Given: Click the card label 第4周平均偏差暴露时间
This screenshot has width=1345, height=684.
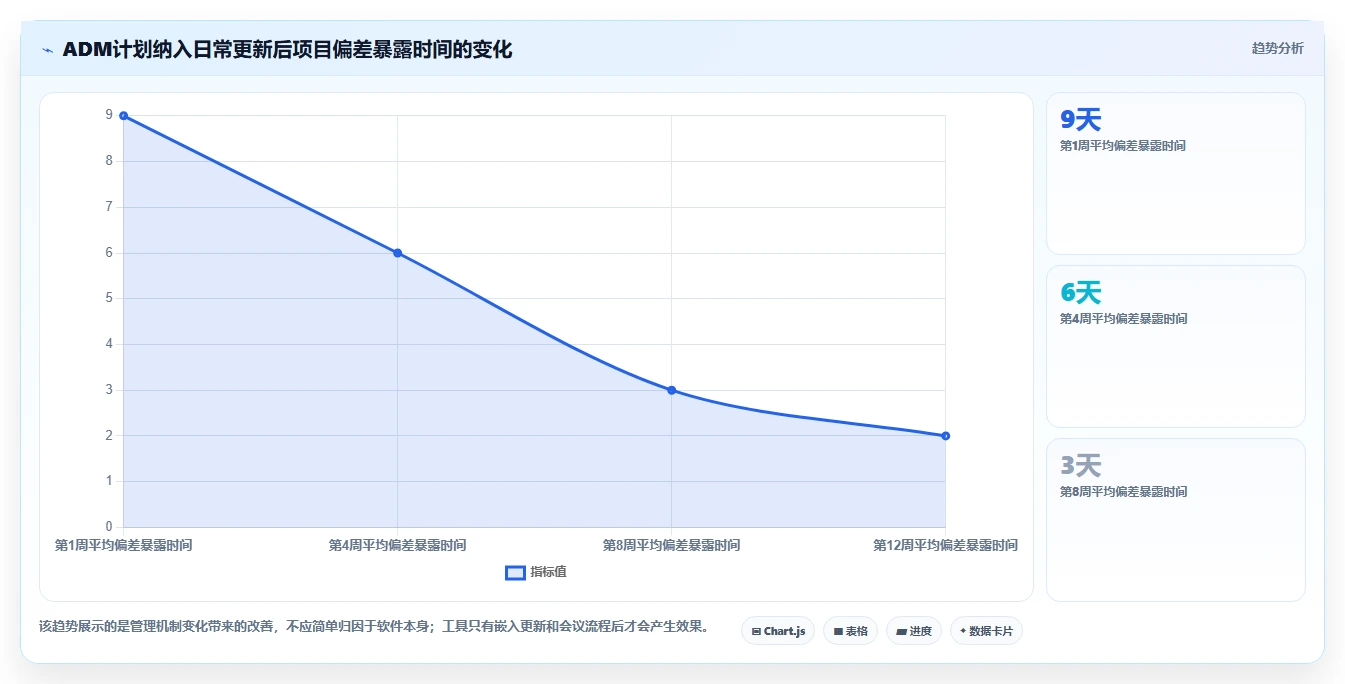Looking at the screenshot, I should (x=1123, y=319).
